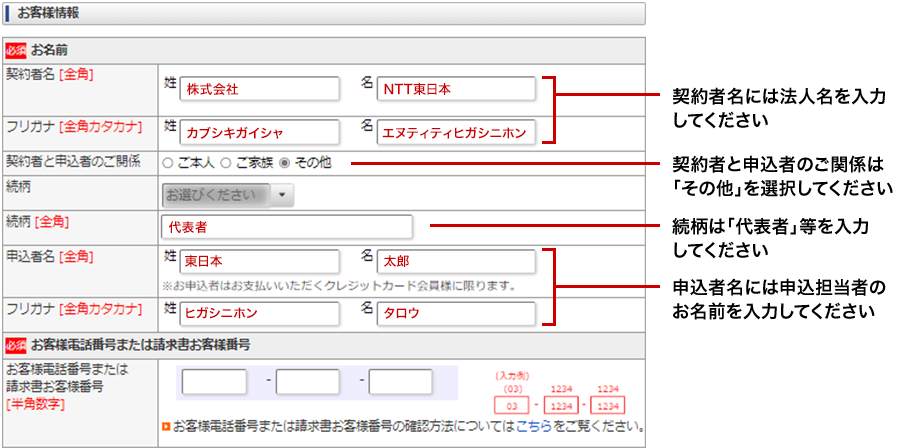
Task: Open the お選びください relationship dropdown
Action: pos(227,194)
